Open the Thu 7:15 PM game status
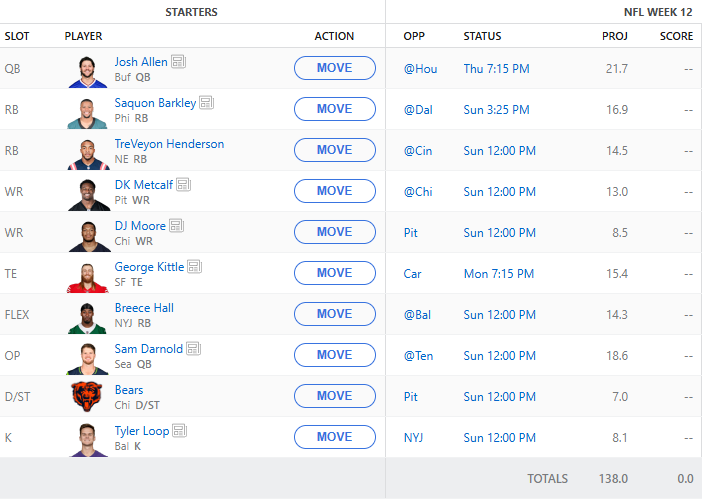 click(x=496, y=68)
